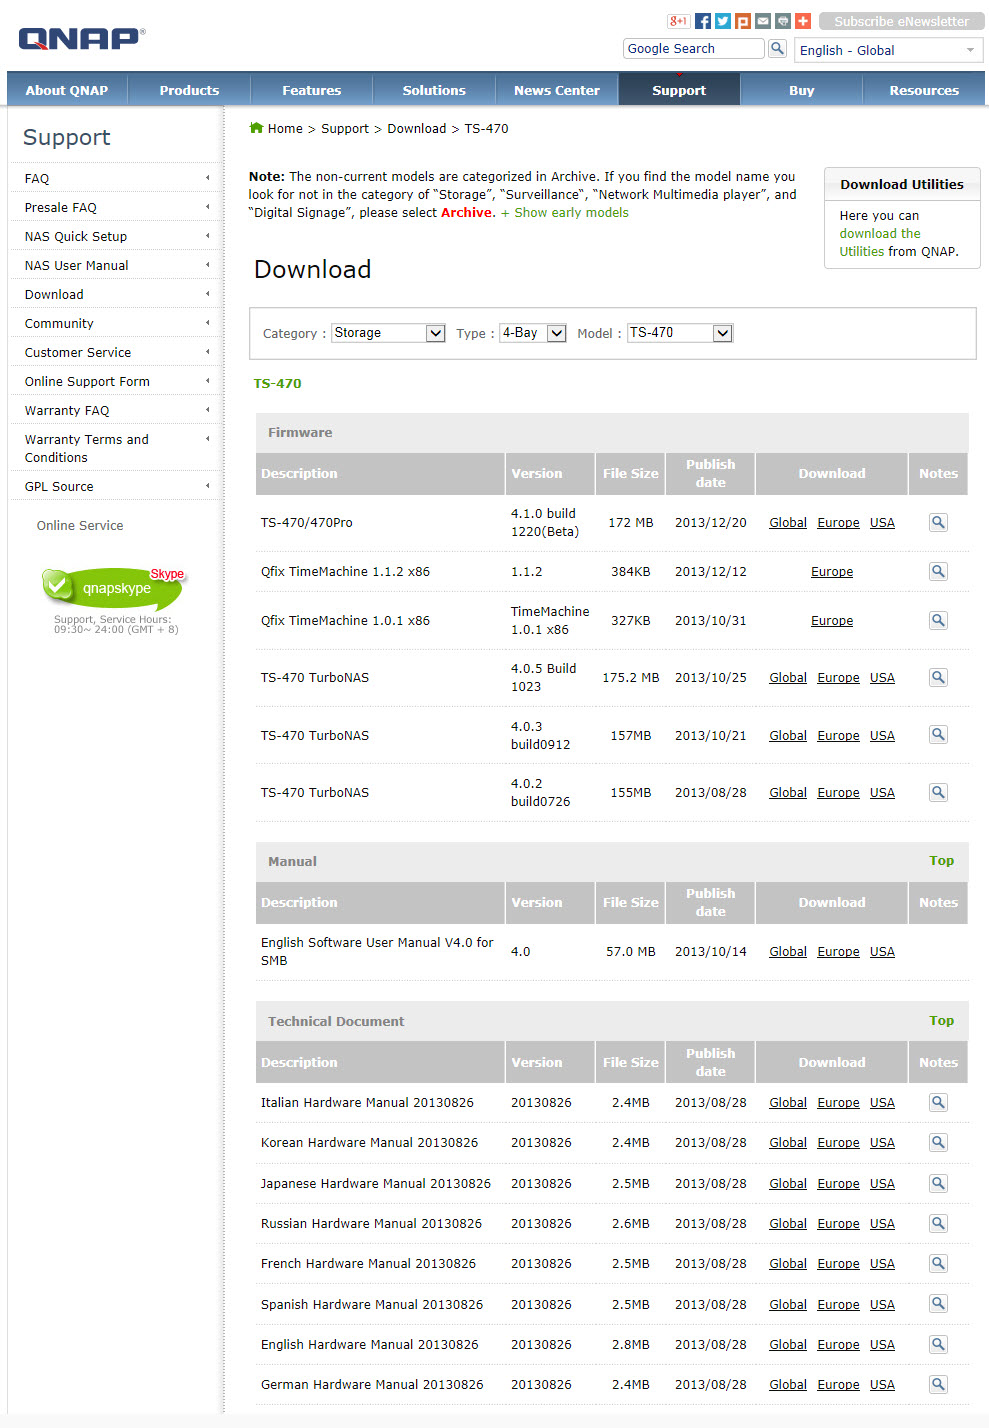Click download the Utilities link
This screenshot has width=989, height=1428.
(880, 242)
